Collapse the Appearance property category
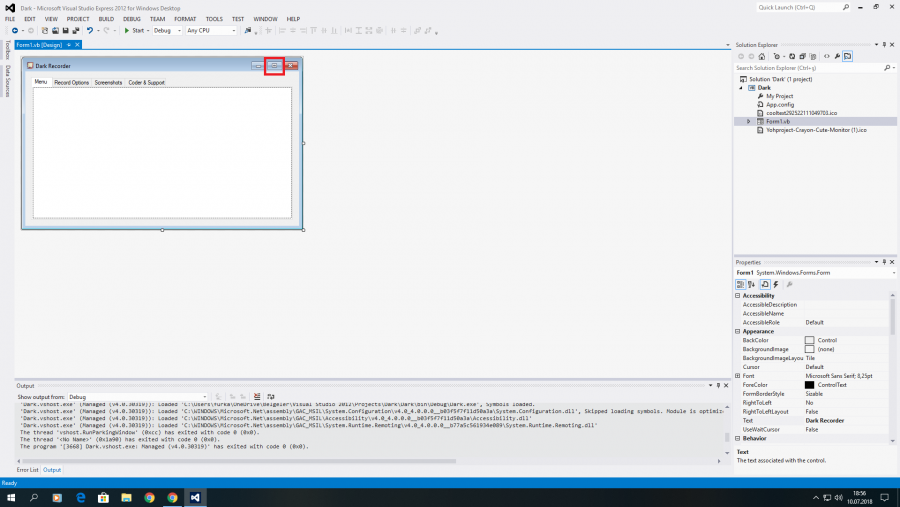 pos(738,331)
